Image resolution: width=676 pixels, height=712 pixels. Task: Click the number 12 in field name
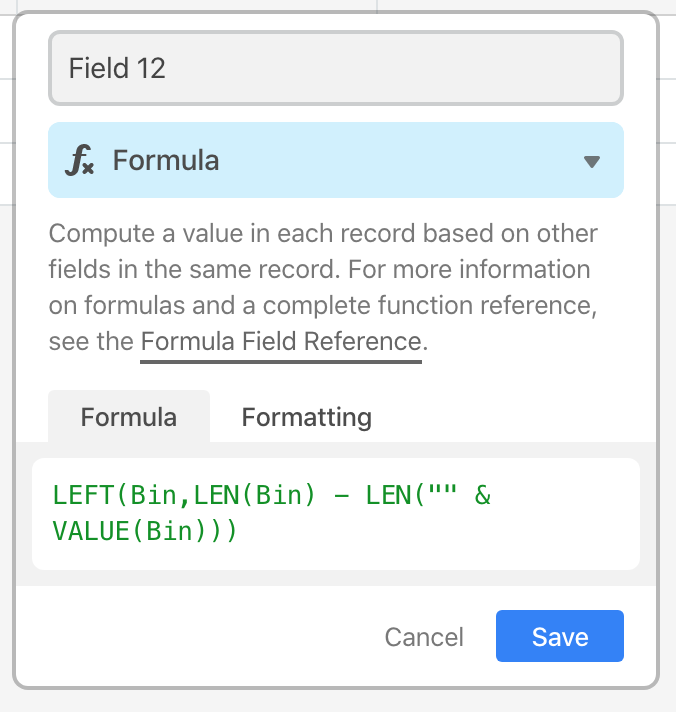tap(151, 68)
